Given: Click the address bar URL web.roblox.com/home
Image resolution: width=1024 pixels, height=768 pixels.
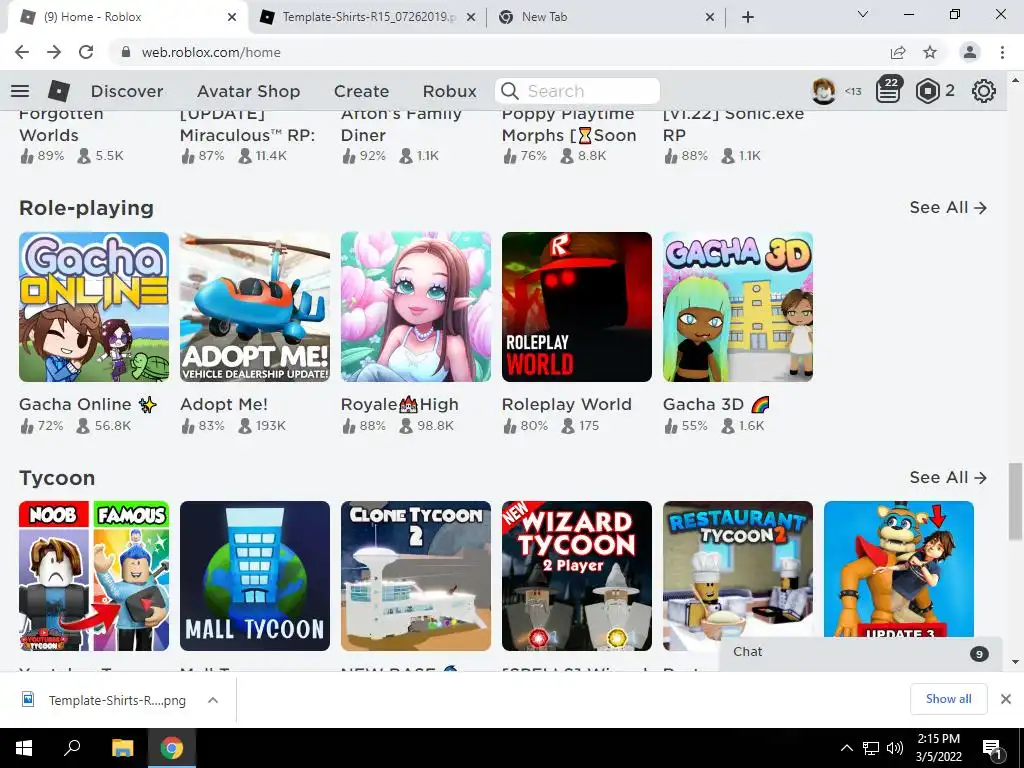Looking at the screenshot, I should point(211,52).
